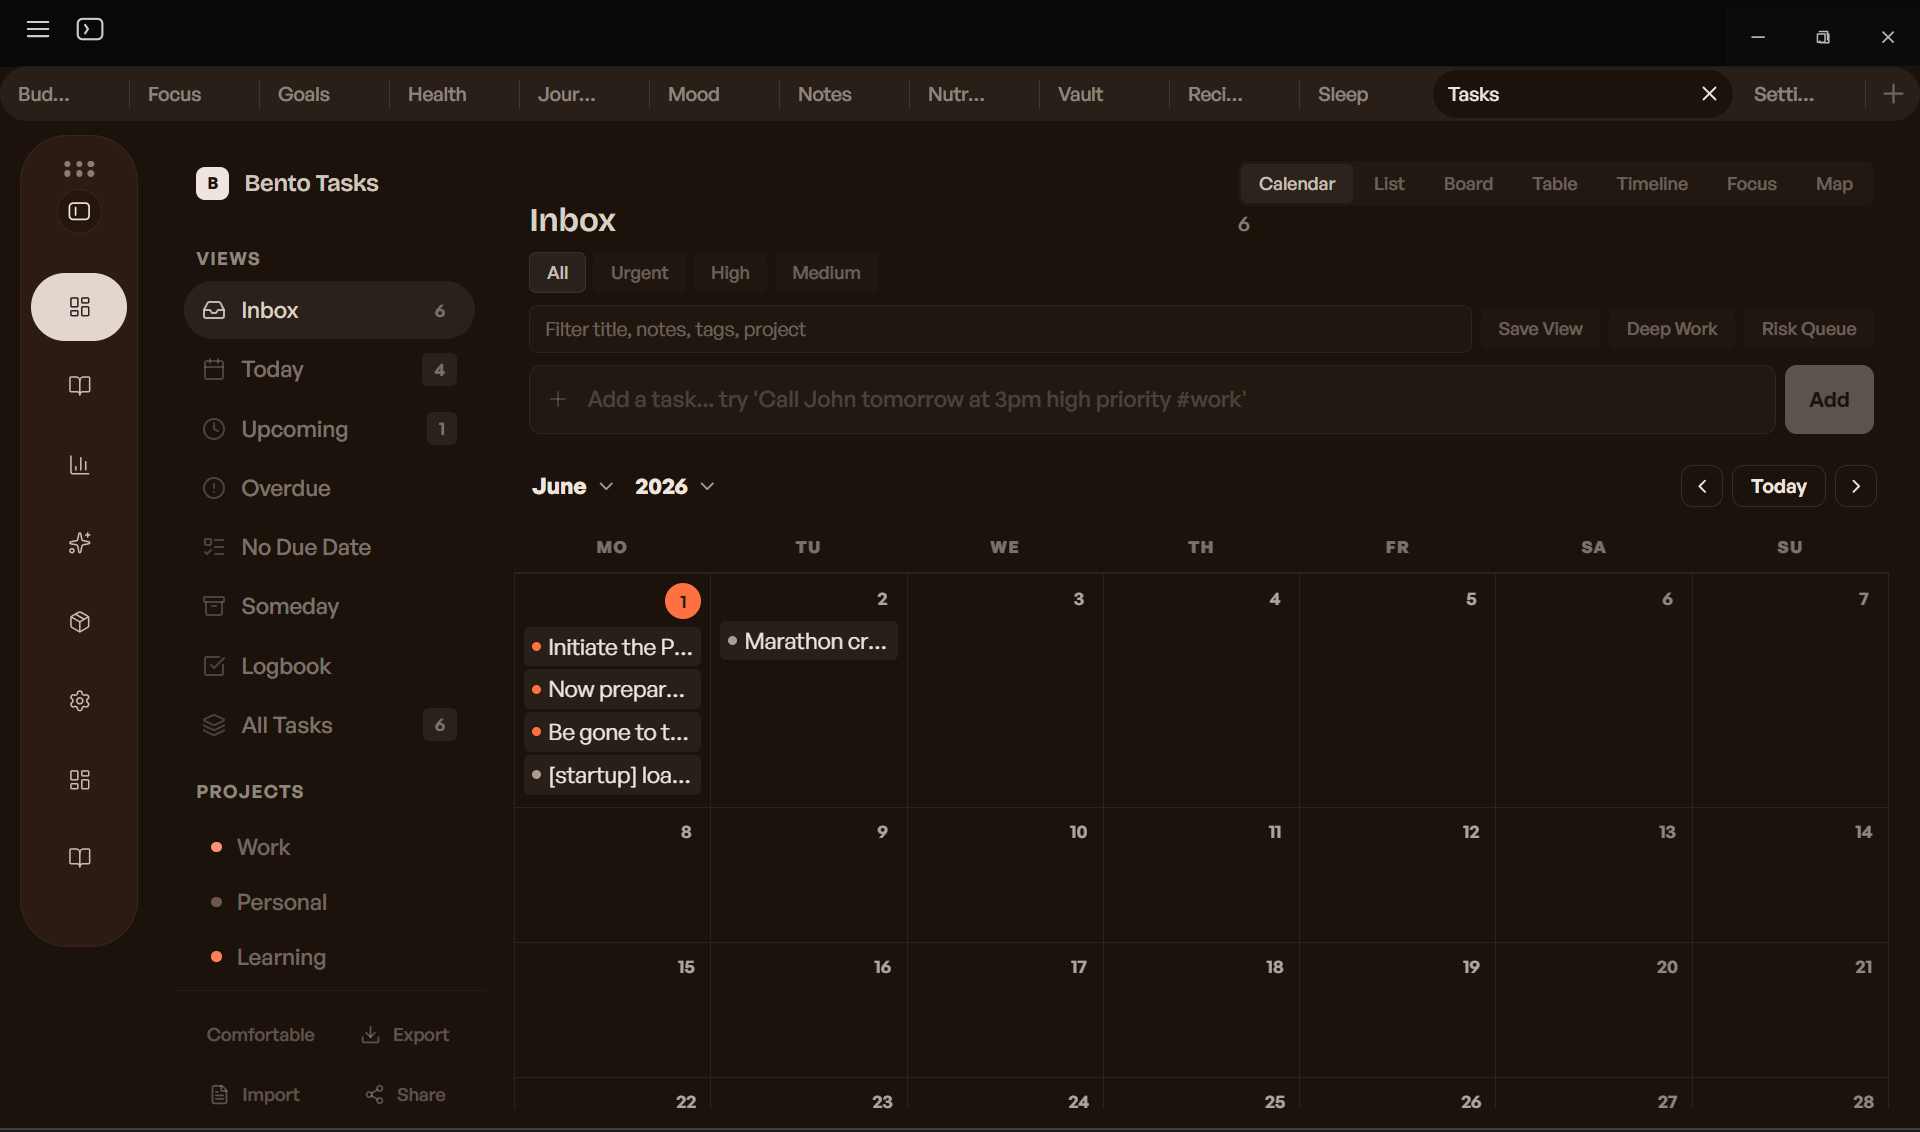Switch to Timeline view

pyautogui.click(x=1652, y=184)
